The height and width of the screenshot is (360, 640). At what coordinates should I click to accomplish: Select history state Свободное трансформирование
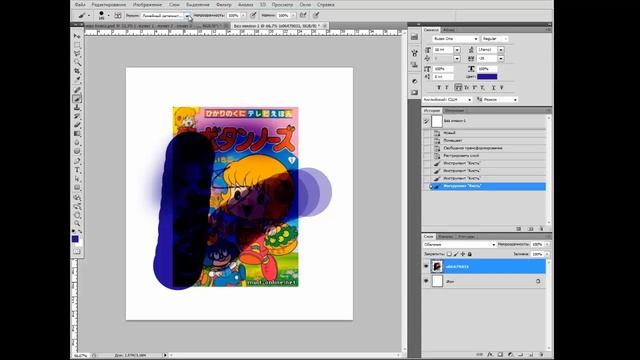pyautogui.click(x=473, y=148)
